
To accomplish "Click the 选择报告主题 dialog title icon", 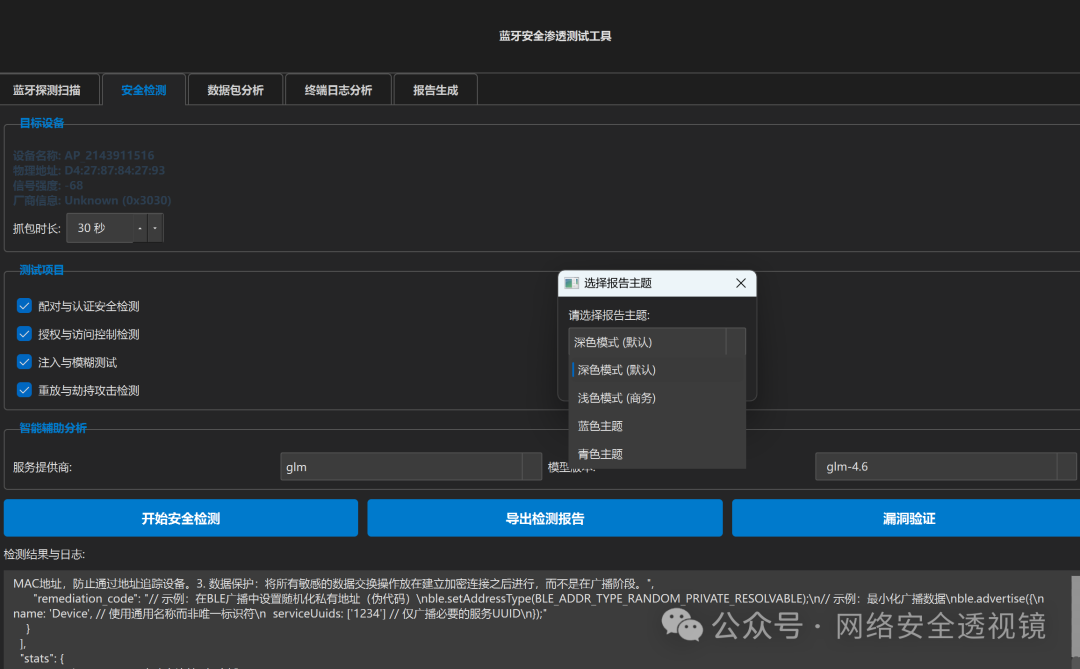I will pyautogui.click(x=571, y=283).
